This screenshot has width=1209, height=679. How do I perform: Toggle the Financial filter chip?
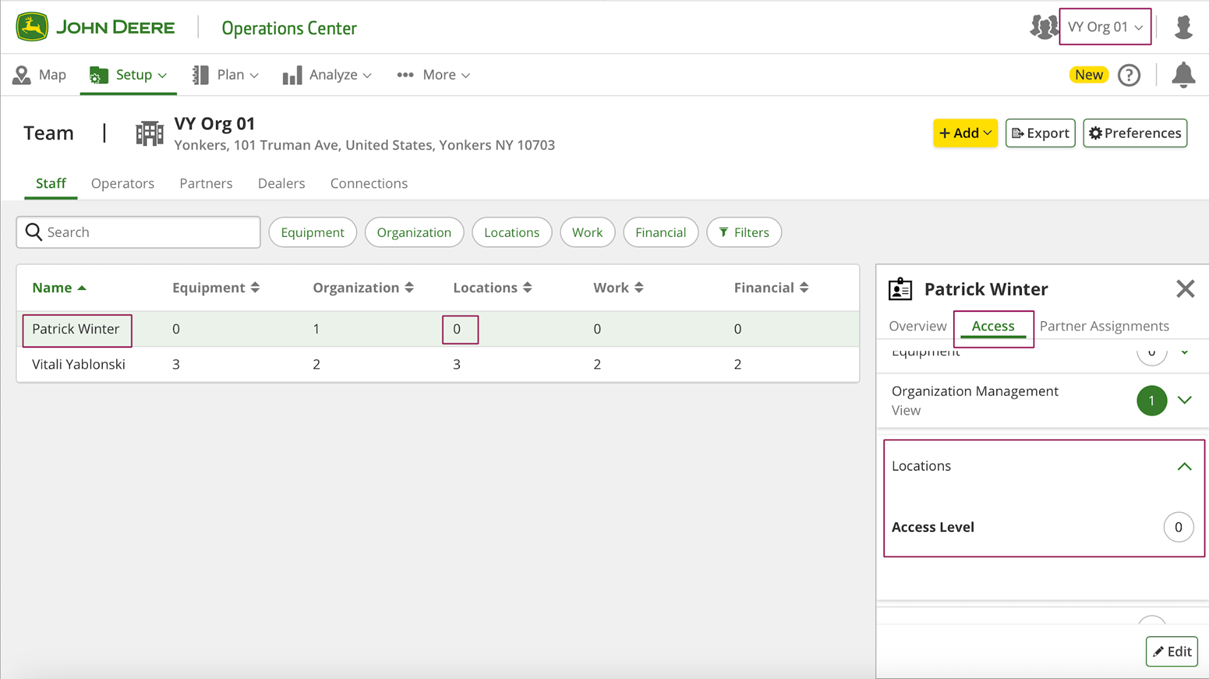click(x=660, y=232)
